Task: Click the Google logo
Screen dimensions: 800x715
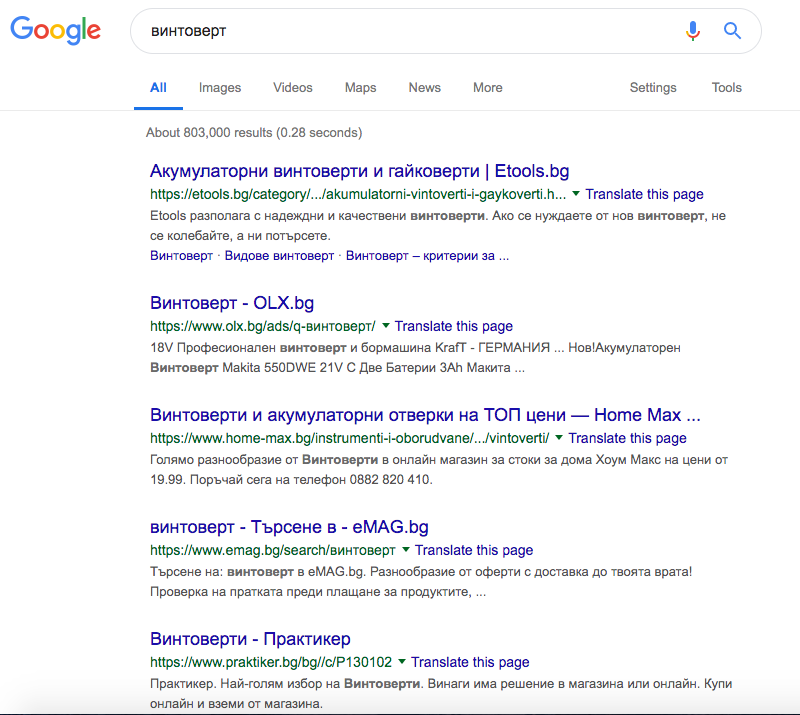Action: pos(56,30)
